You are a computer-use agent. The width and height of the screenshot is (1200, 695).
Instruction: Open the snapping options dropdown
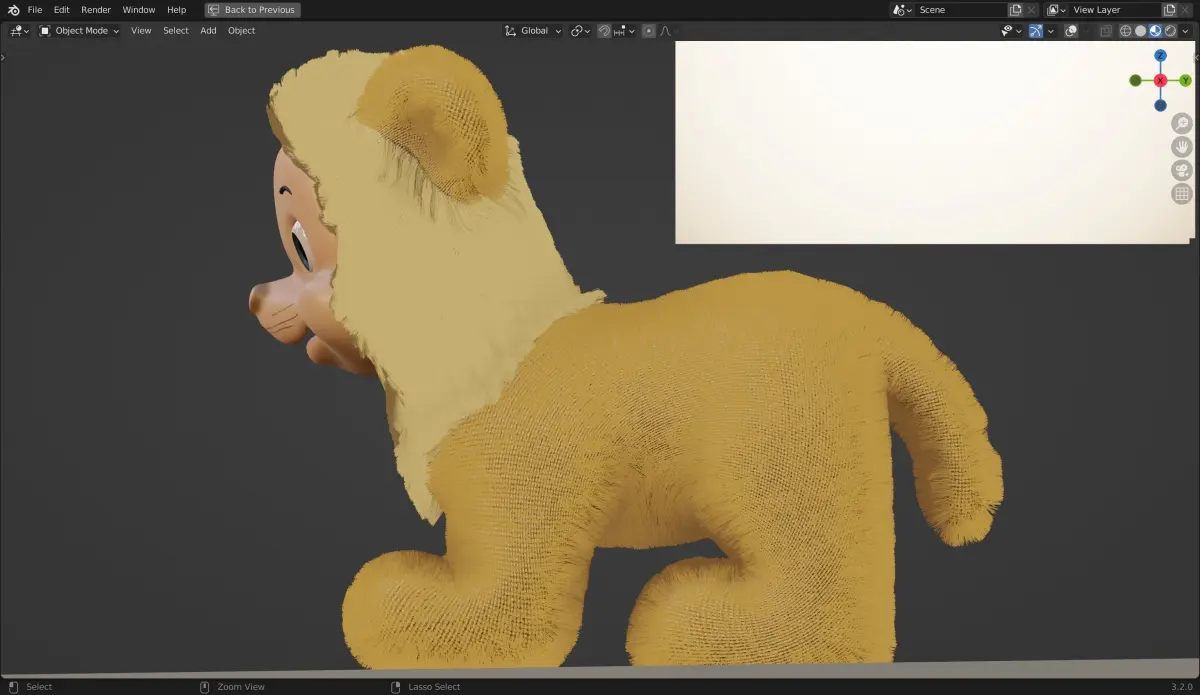pos(625,31)
